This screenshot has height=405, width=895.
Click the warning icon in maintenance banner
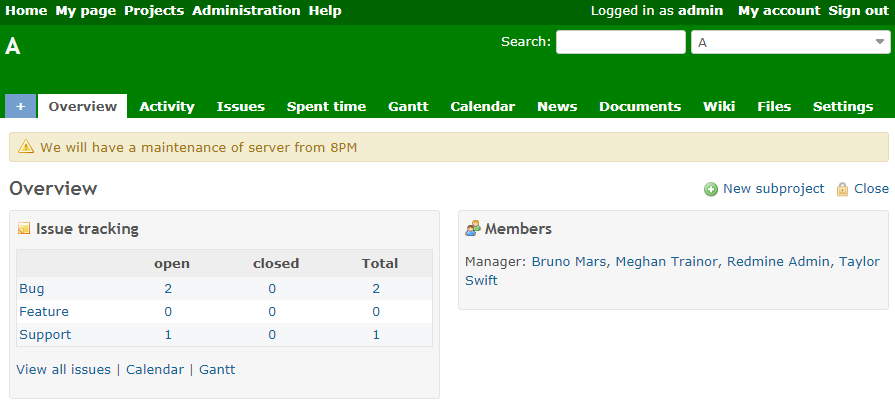[25, 148]
